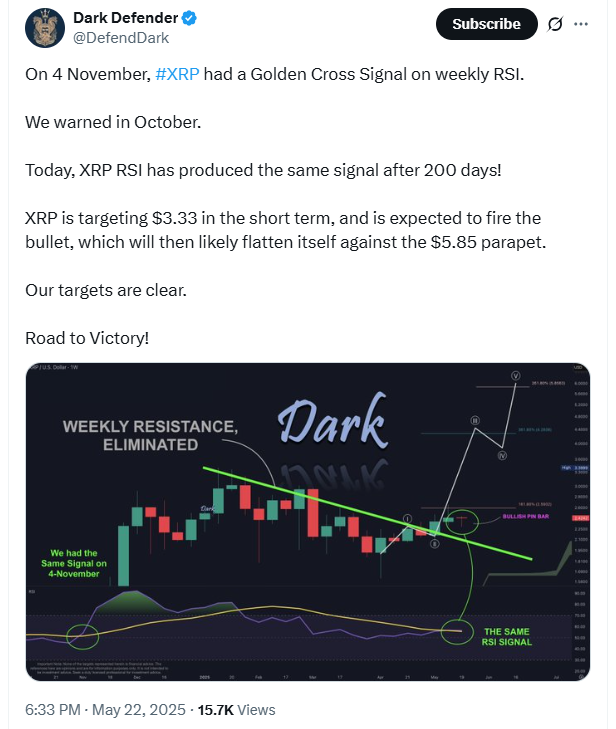Open the three-dot more options menu

click(x=581, y=24)
